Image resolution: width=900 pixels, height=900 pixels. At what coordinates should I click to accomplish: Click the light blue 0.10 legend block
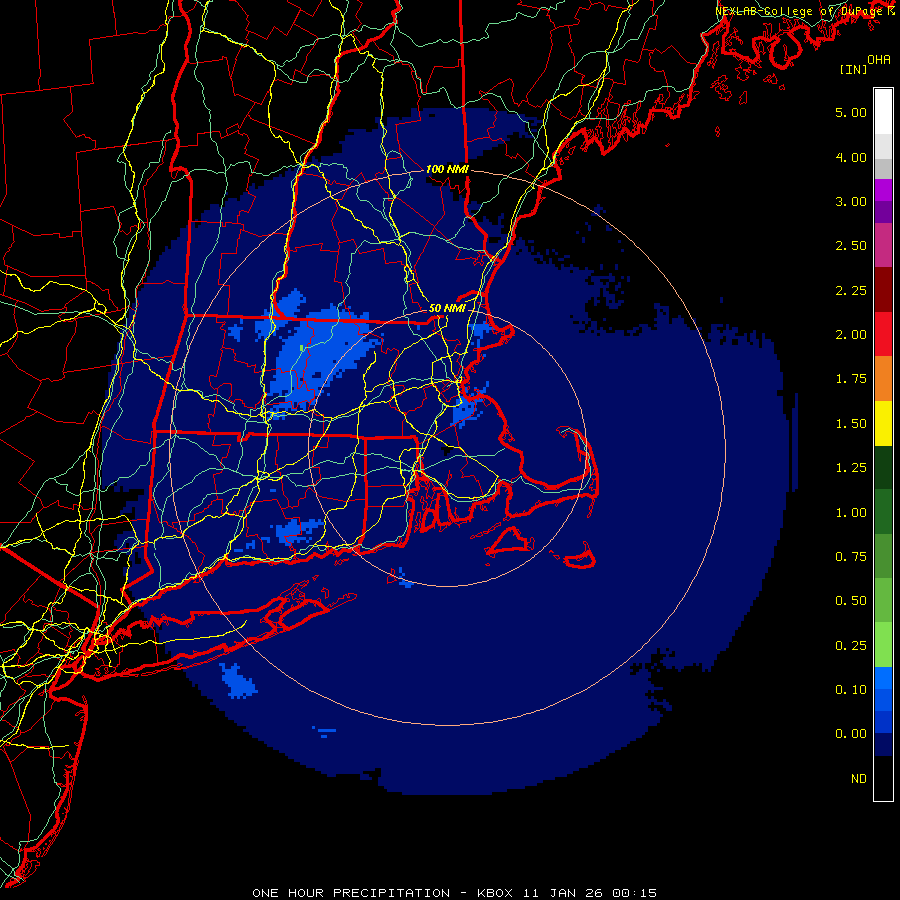883,678
